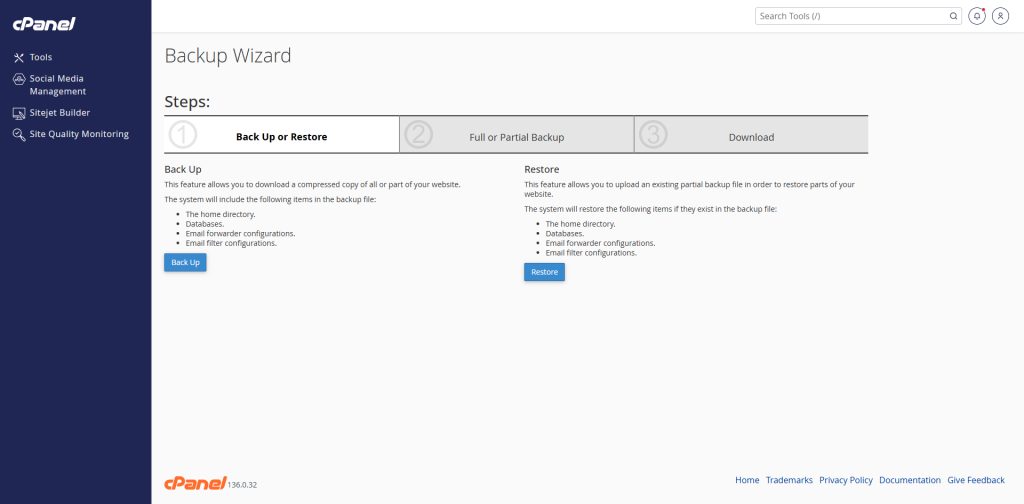Image resolution: width=1024 pixels, height=504 pixels.
Task: Open the Home footer link
Action: 747,480
